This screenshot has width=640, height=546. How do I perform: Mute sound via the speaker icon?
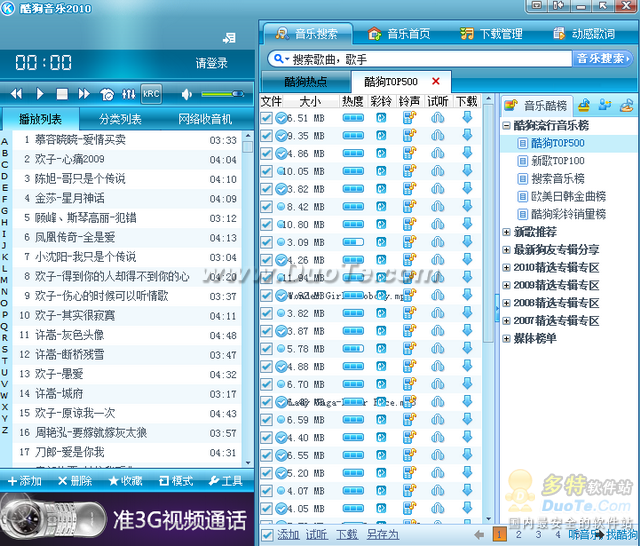click(x=187, y=94)
